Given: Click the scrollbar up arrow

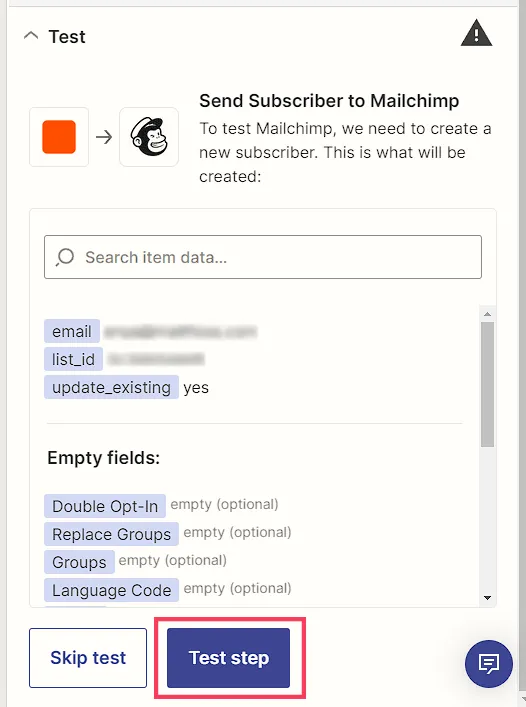Looking at the screenshot, I should [487, 314].
